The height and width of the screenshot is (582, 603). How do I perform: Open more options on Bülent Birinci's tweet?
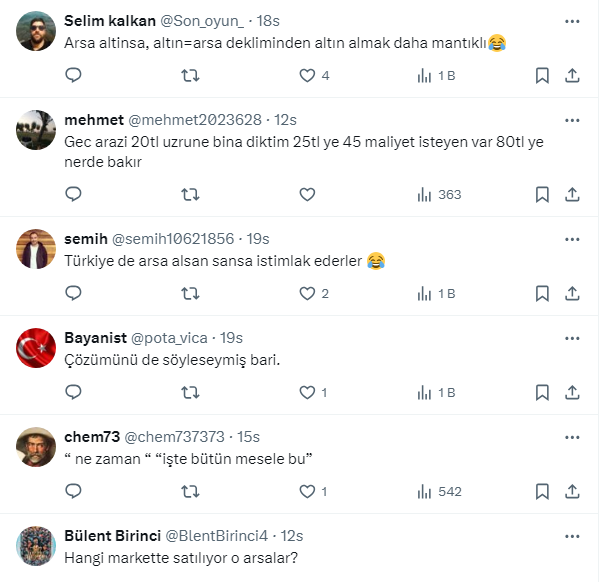[571, 536]
